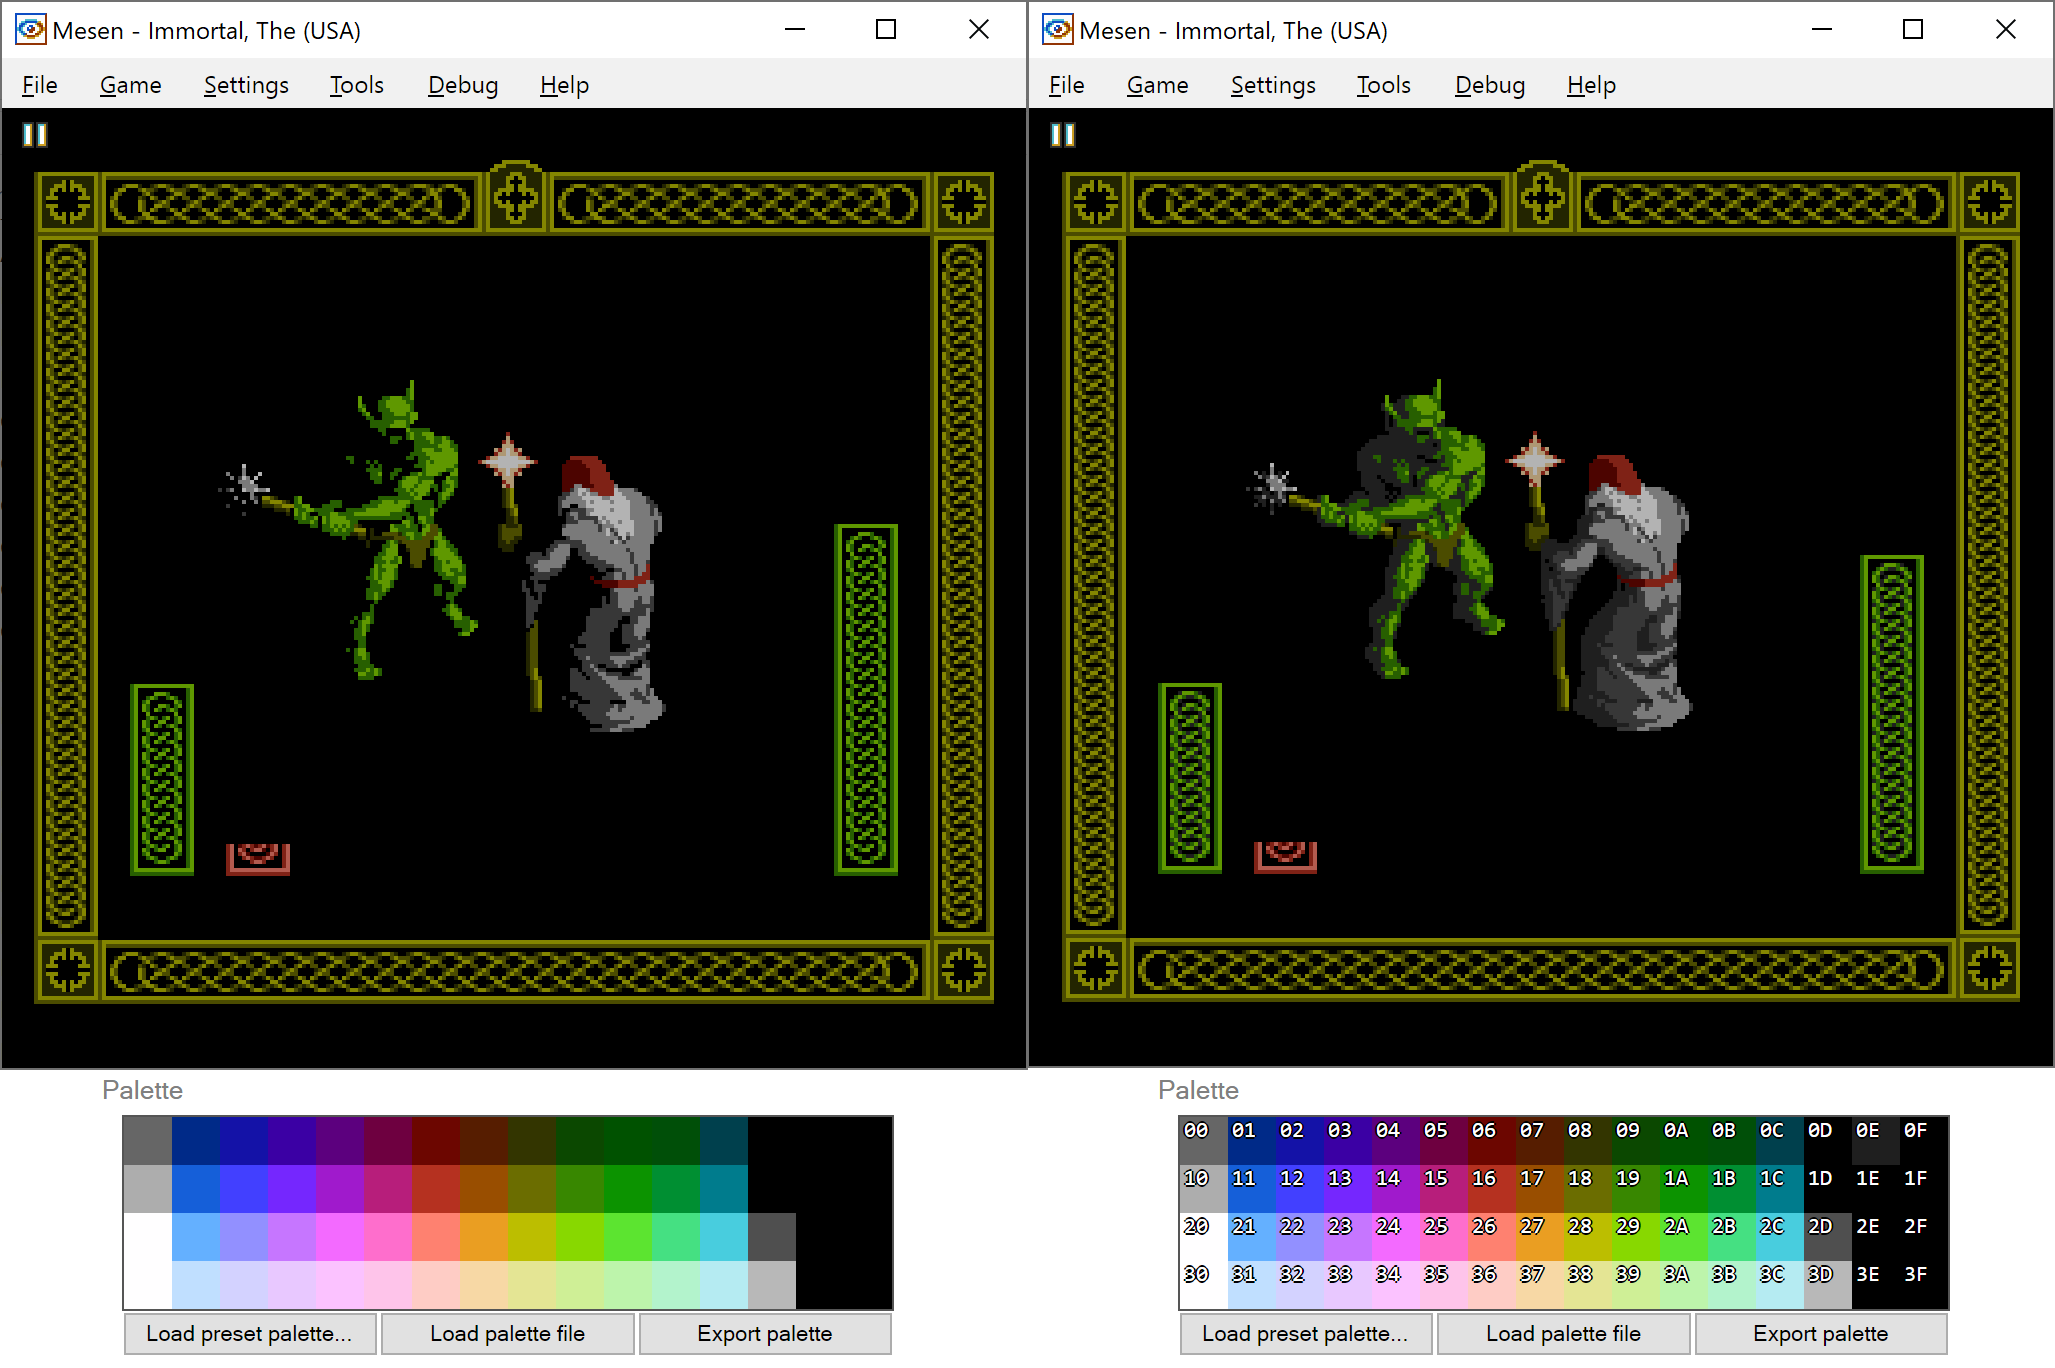Select palette color 21 sky blue swatch
Screen dimensions: 2055x1368
coord(1252,1237)
